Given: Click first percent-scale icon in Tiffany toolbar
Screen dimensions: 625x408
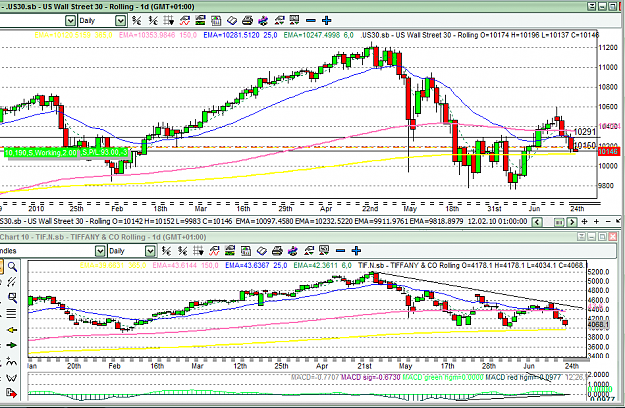Looking at the screenshot, I should [x=167, y=251].
